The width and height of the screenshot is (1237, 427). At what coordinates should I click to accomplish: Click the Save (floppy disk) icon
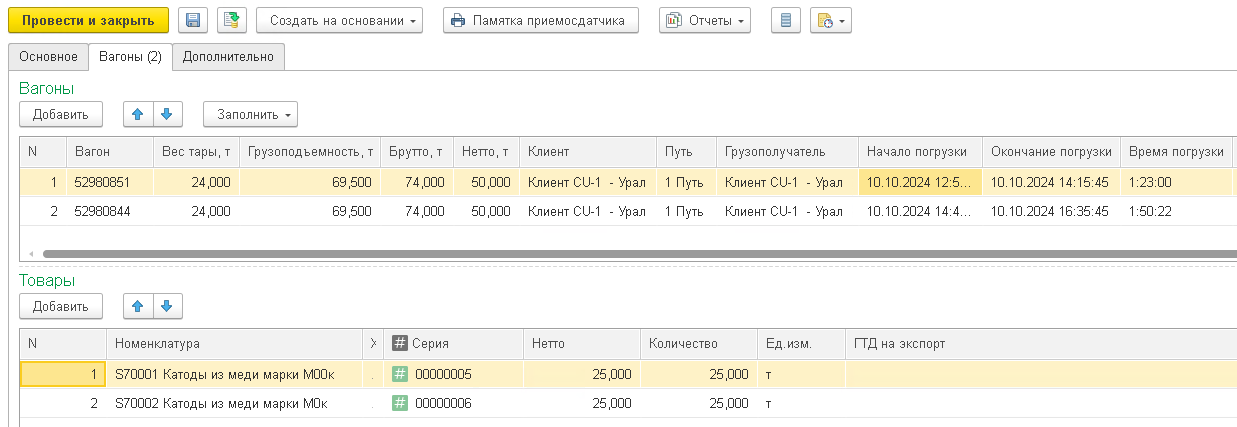coord(193,20)
